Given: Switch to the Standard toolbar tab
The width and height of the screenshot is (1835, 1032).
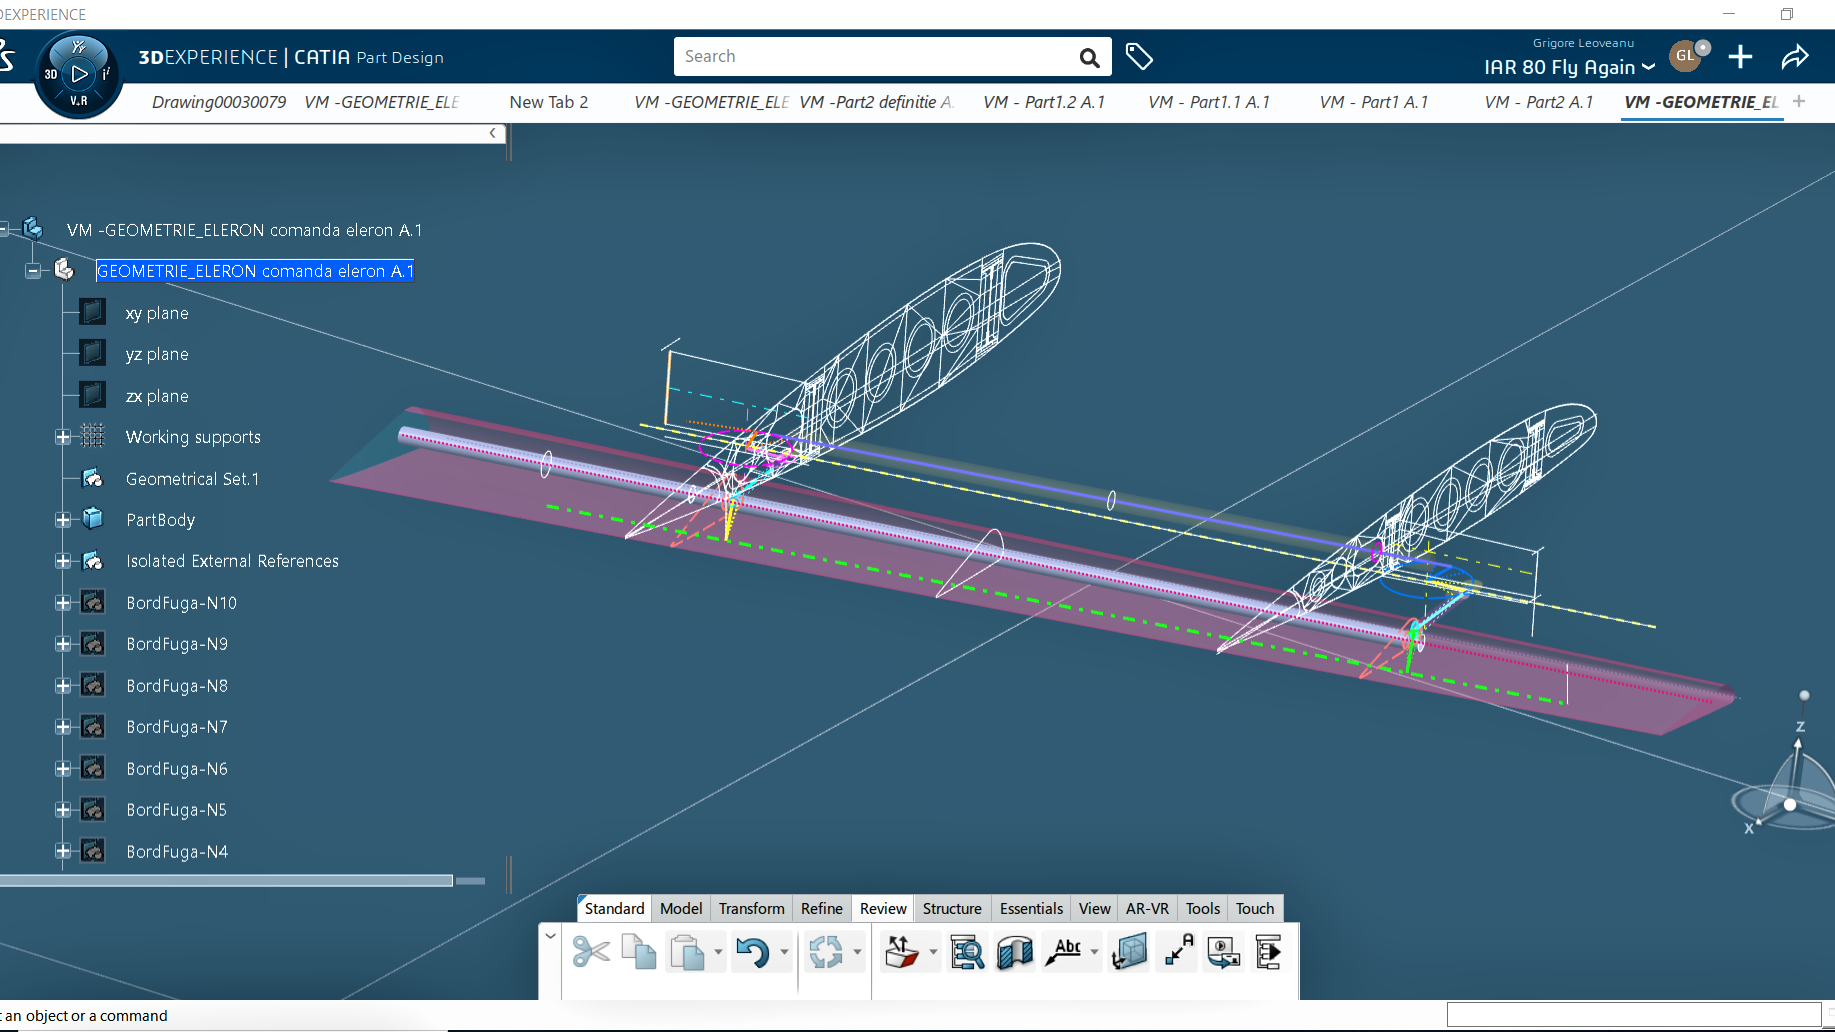Looking at the screenshot, I should (614, 908).
